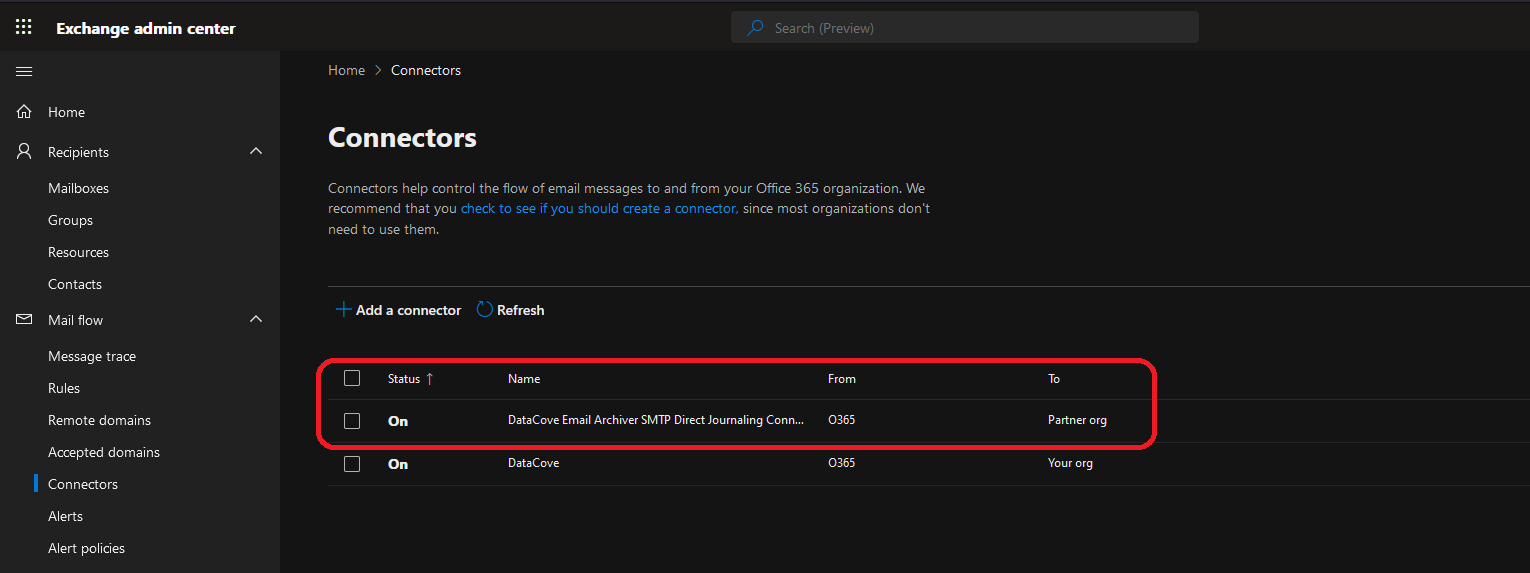Open Message trace in the sidebar
1530x573 pixels.
92,356
